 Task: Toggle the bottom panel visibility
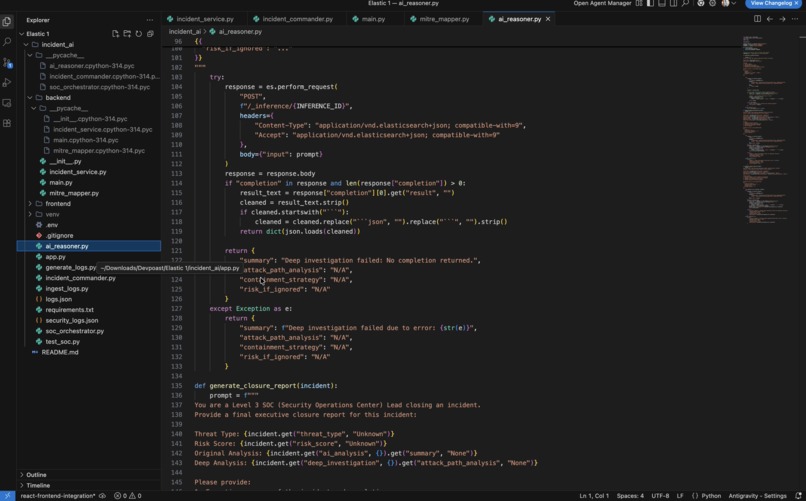coord(662,3)
